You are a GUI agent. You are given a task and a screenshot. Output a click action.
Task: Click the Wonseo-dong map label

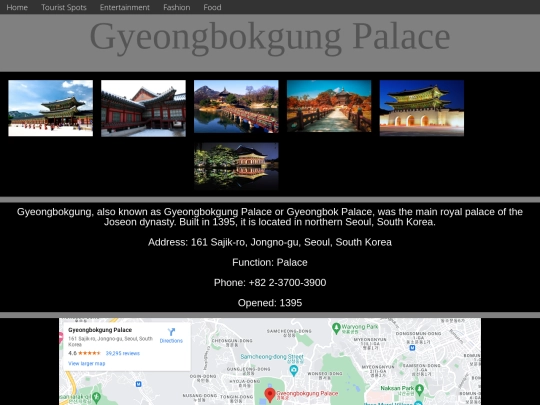[x=324, y=375]
